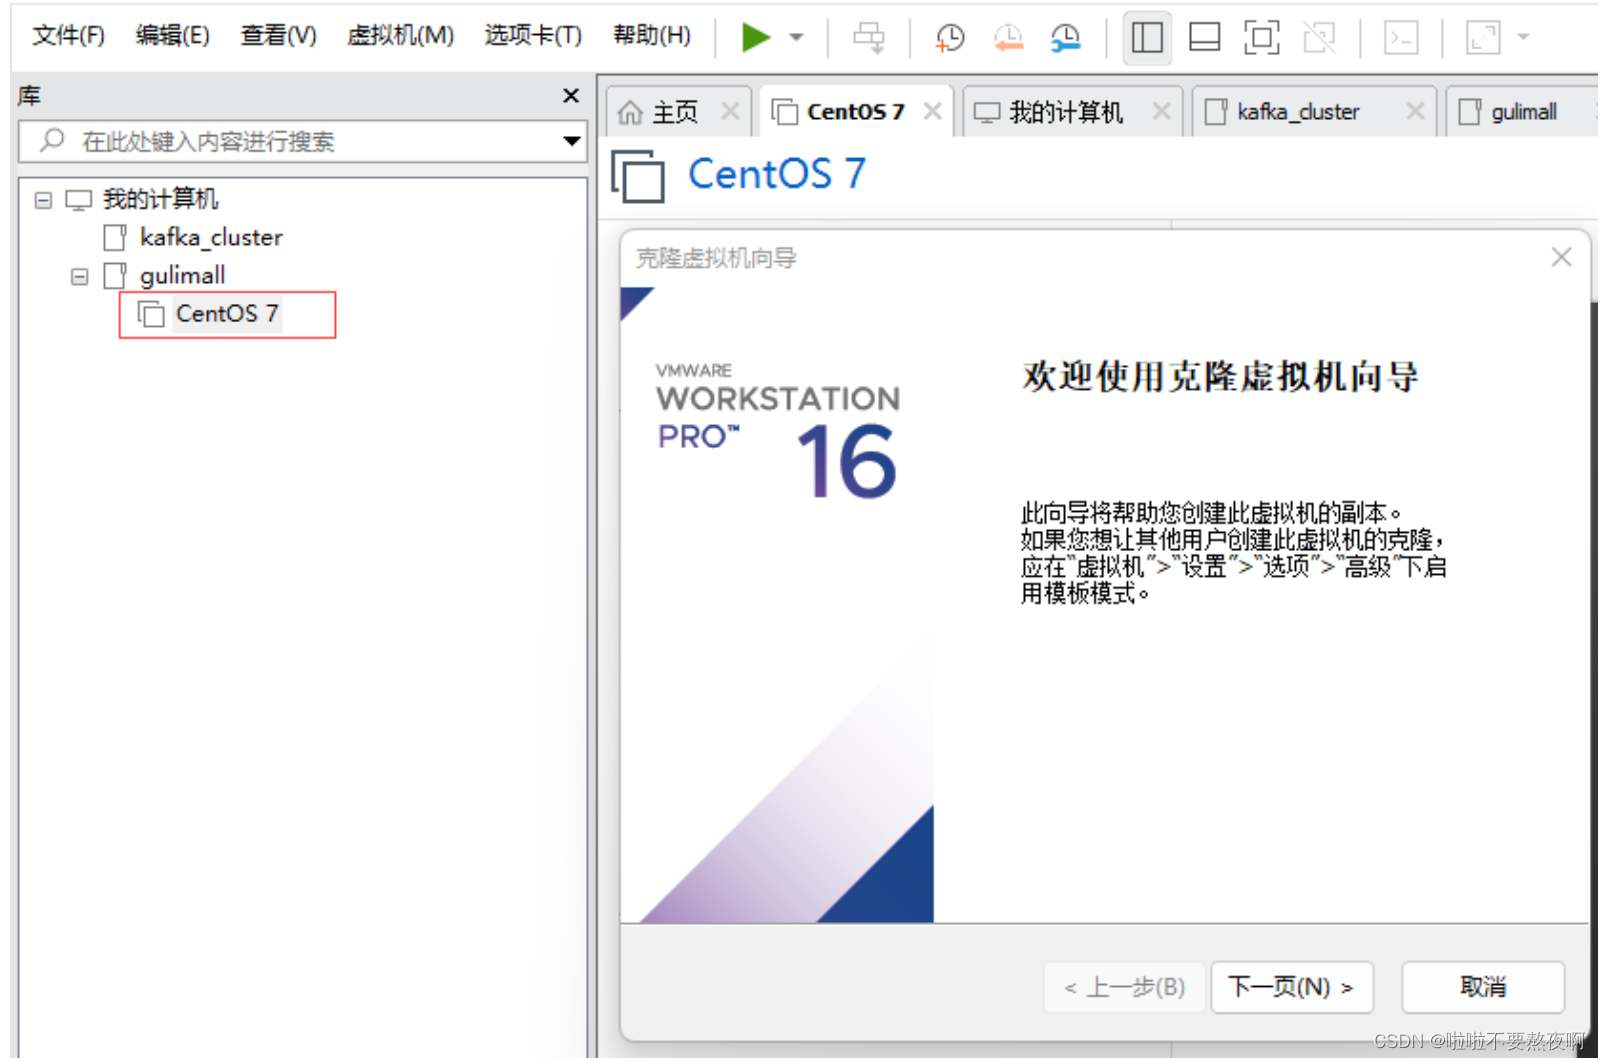
Task: Select 我的计算机 in the library tree
Action: (x=160, y=199)
